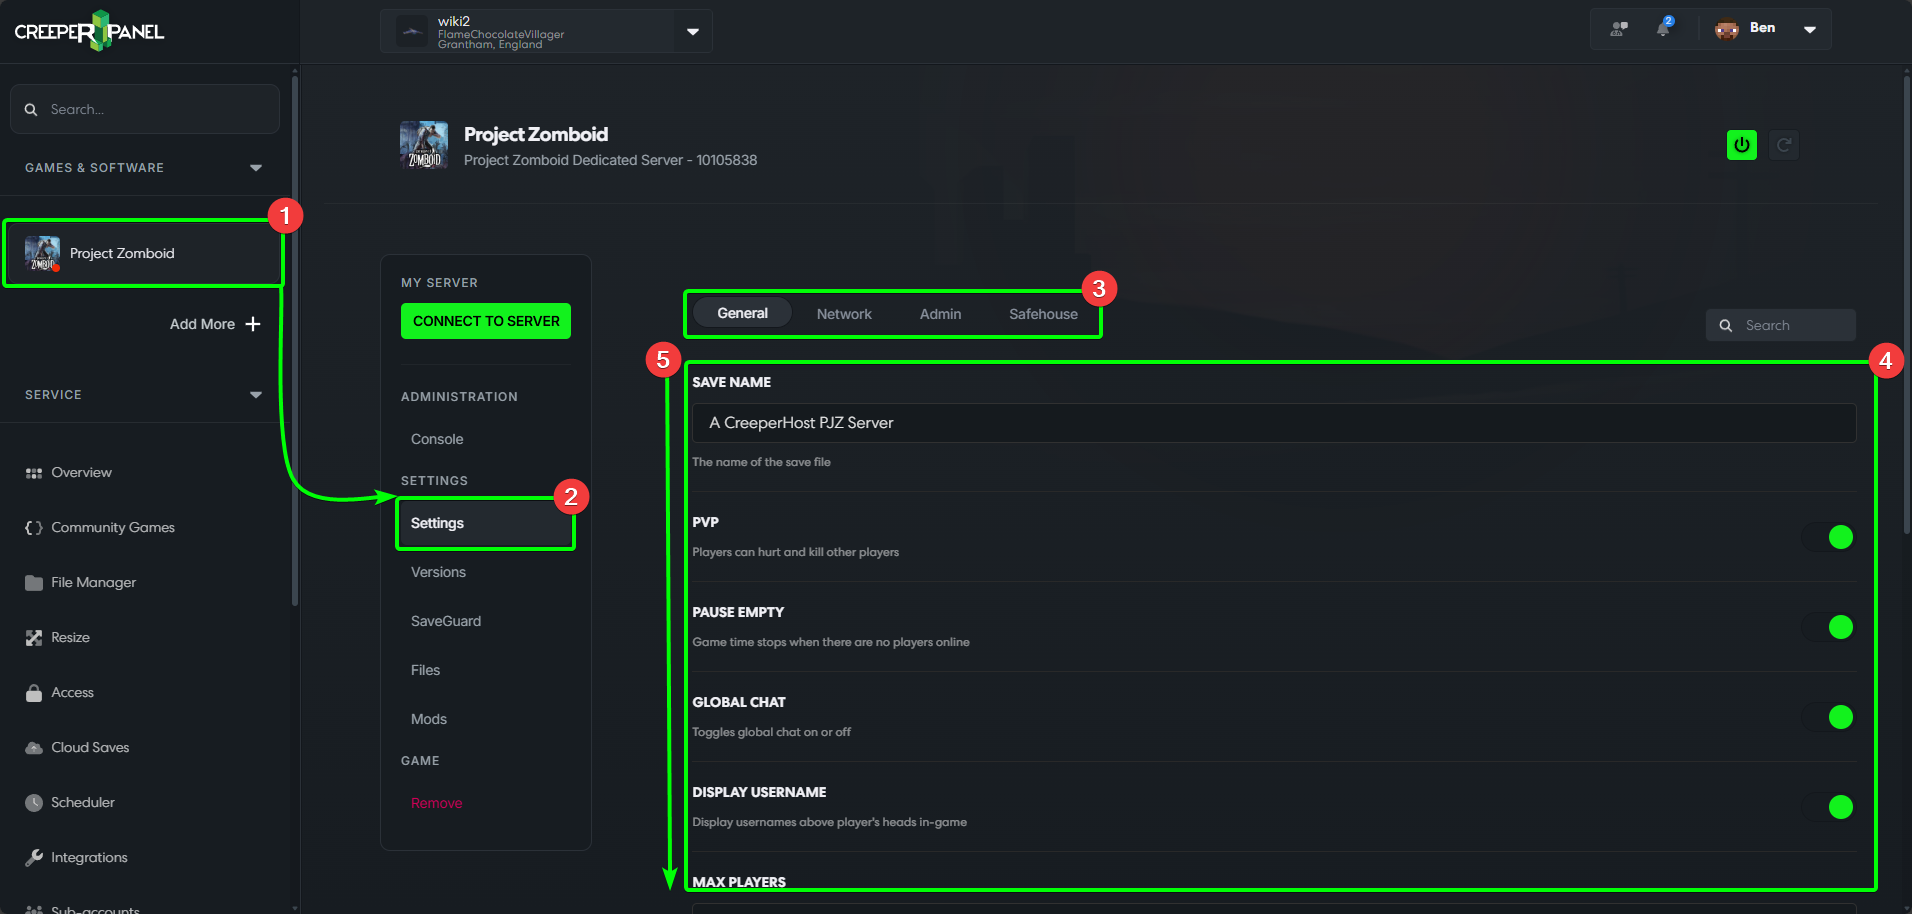Click the wiki2 server thumbnail icon

coord(412,31)
